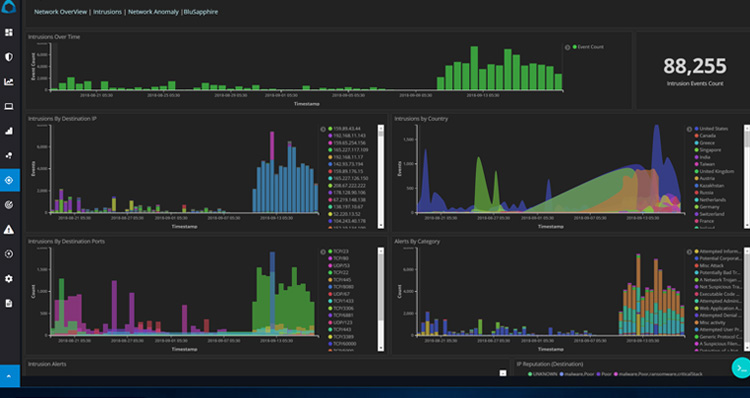750x398 pixels.
Task: Click the 88,255 intrusion events count
Action: (695, 66)
